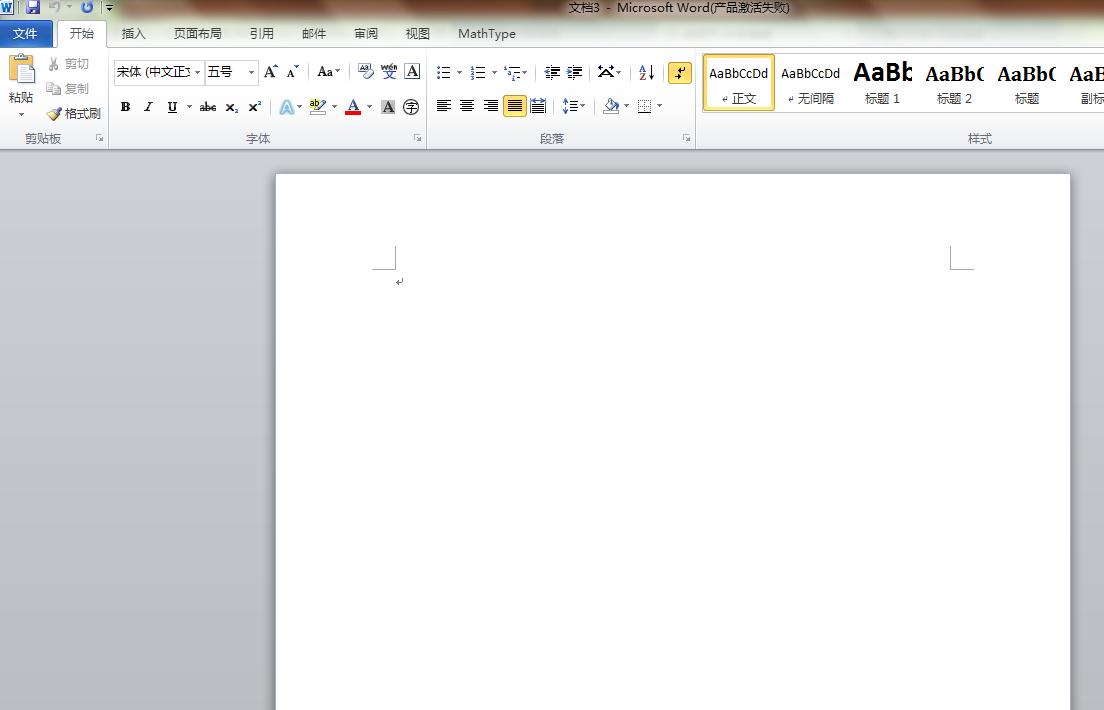Image resolution: width=1104 pixels, height=710 pixels.
Task: Toggle show/hide paragraph marks
Action: click(680, 72)
